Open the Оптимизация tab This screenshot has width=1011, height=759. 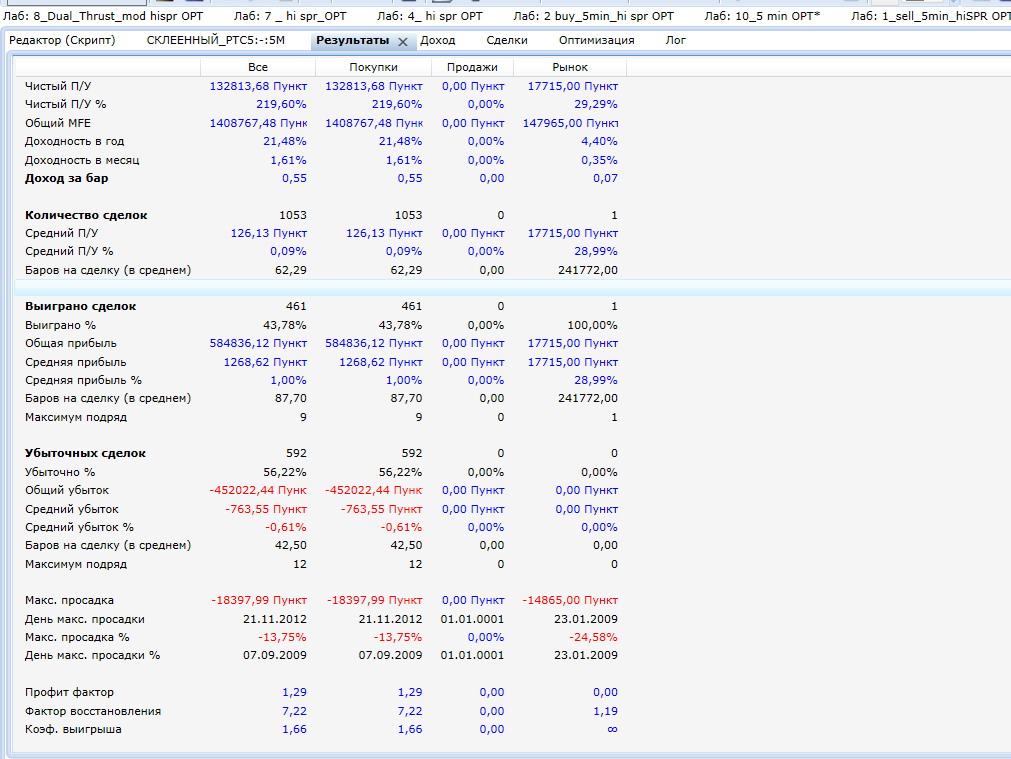[596, 41]
